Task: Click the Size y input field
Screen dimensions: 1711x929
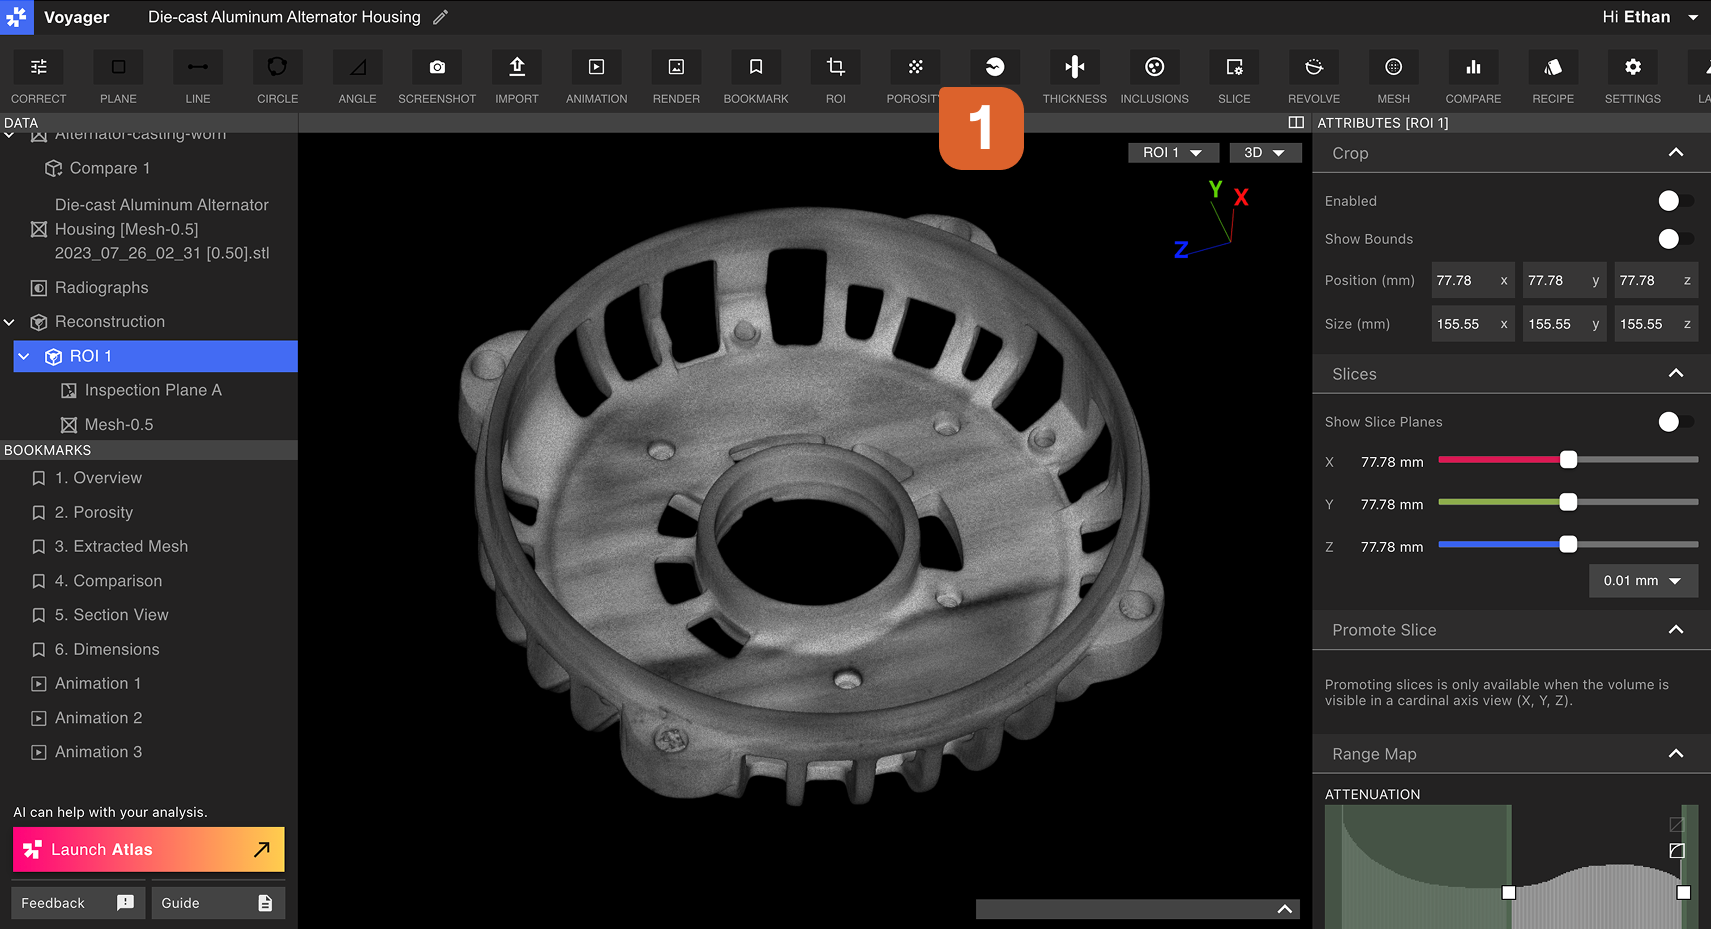Action: tap(1564, 324)
